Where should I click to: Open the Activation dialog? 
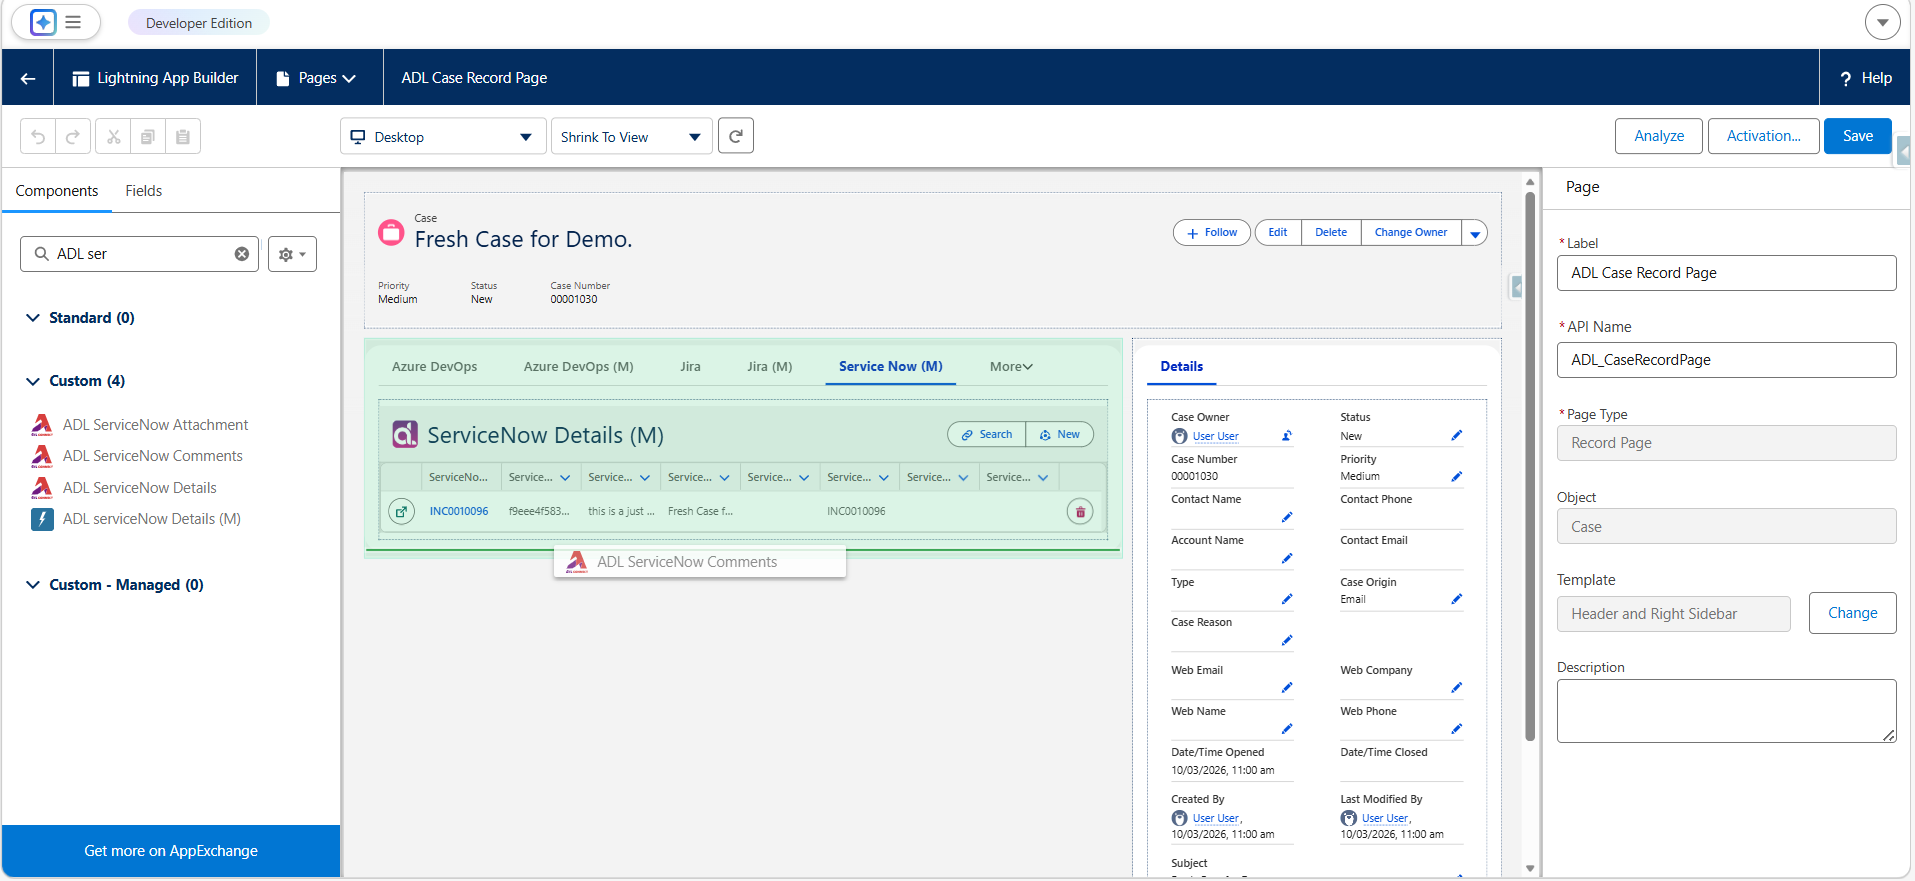[x=1763, y=136]
